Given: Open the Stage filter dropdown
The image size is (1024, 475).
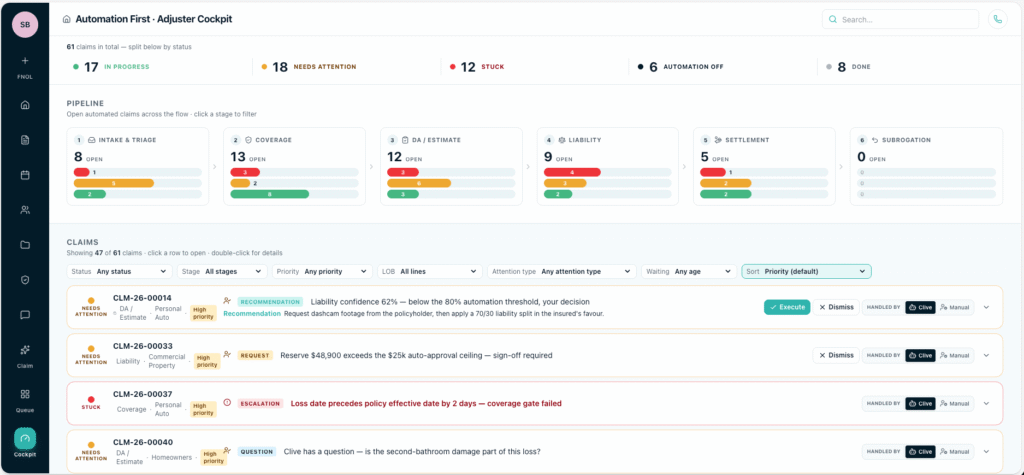Looking at the screenshot, I should [222, 271].
